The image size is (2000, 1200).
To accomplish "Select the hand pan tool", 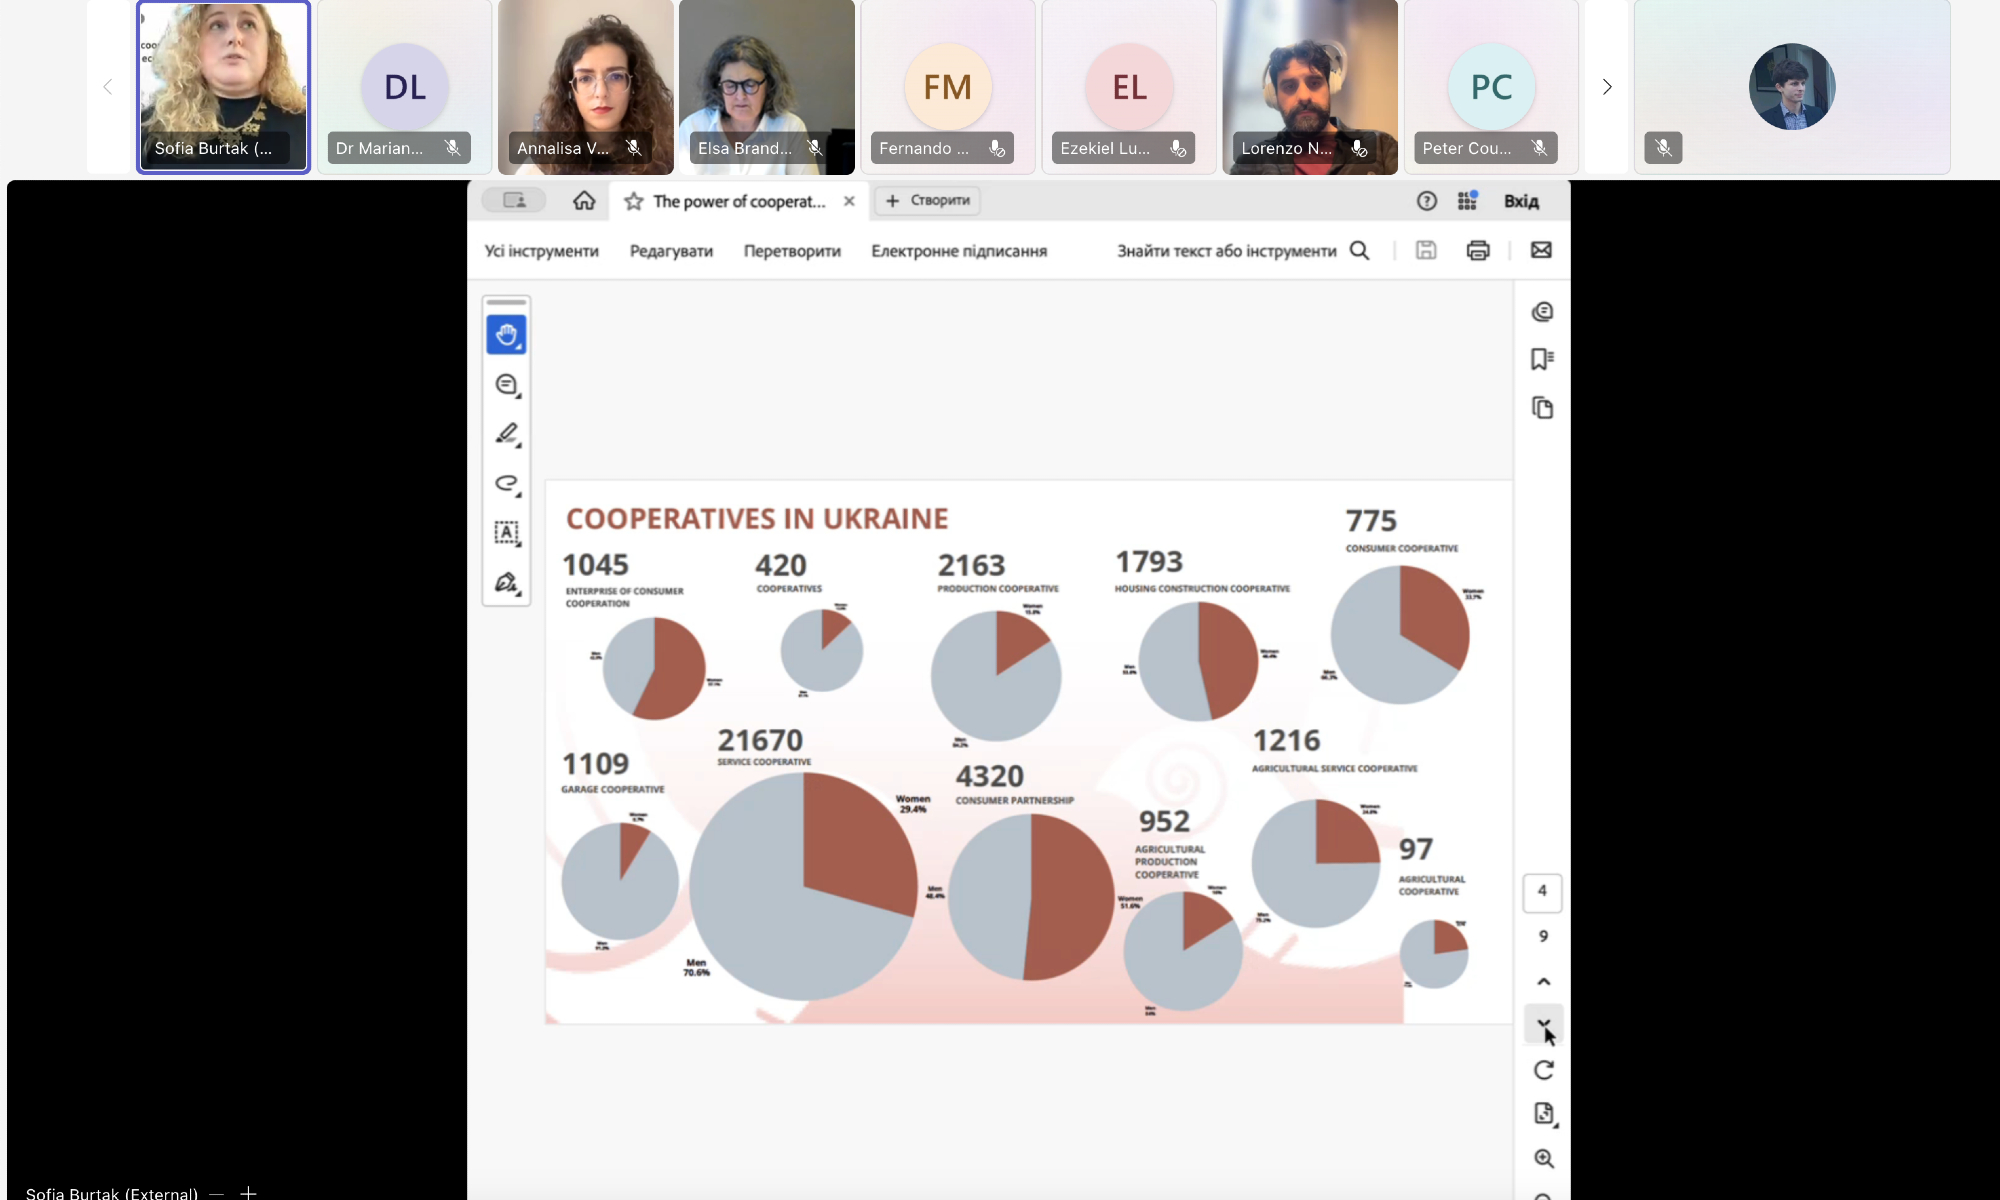I will (x=506, y=335).
